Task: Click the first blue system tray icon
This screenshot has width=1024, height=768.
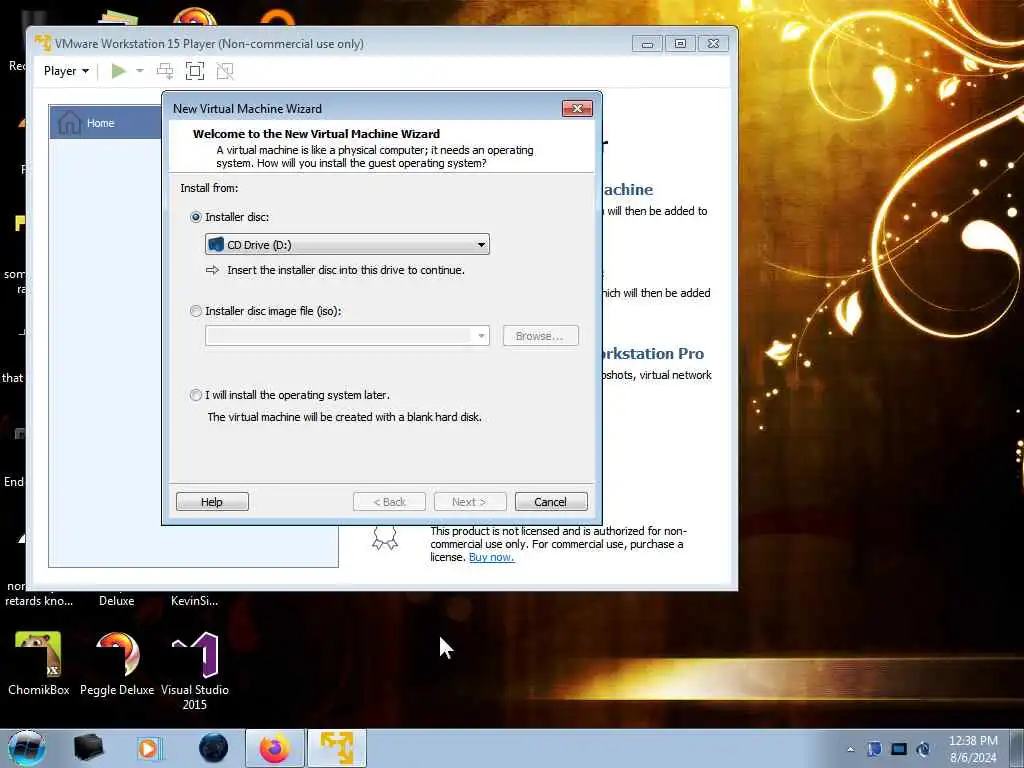Action: [x=874, y=749]
